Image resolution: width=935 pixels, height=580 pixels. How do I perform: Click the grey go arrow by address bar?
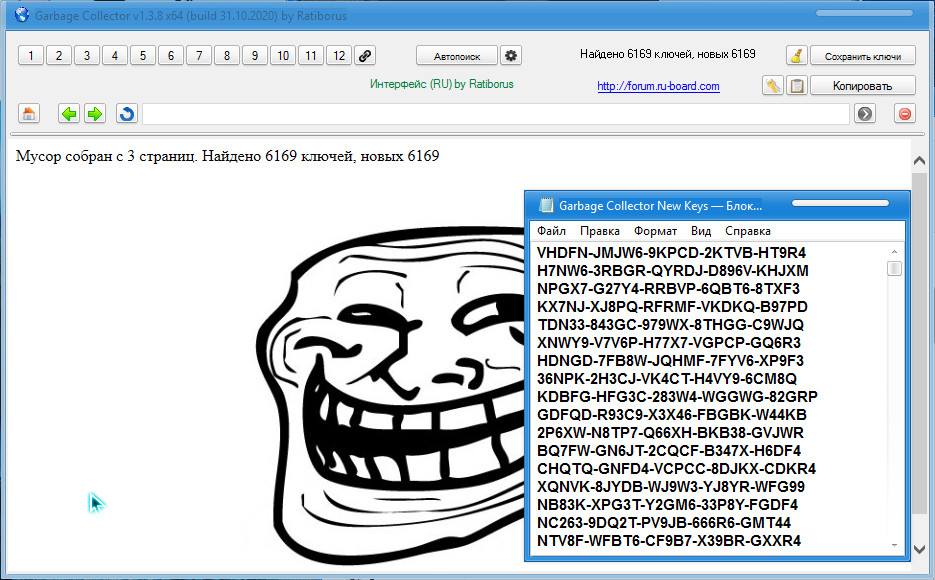(x=865, y=114)
